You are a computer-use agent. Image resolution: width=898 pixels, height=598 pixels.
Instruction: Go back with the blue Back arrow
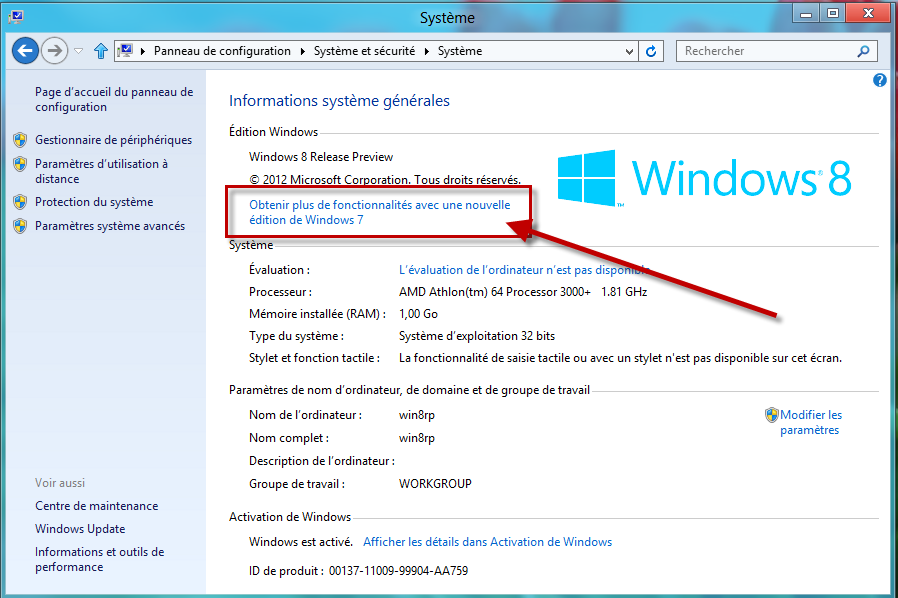25,51
